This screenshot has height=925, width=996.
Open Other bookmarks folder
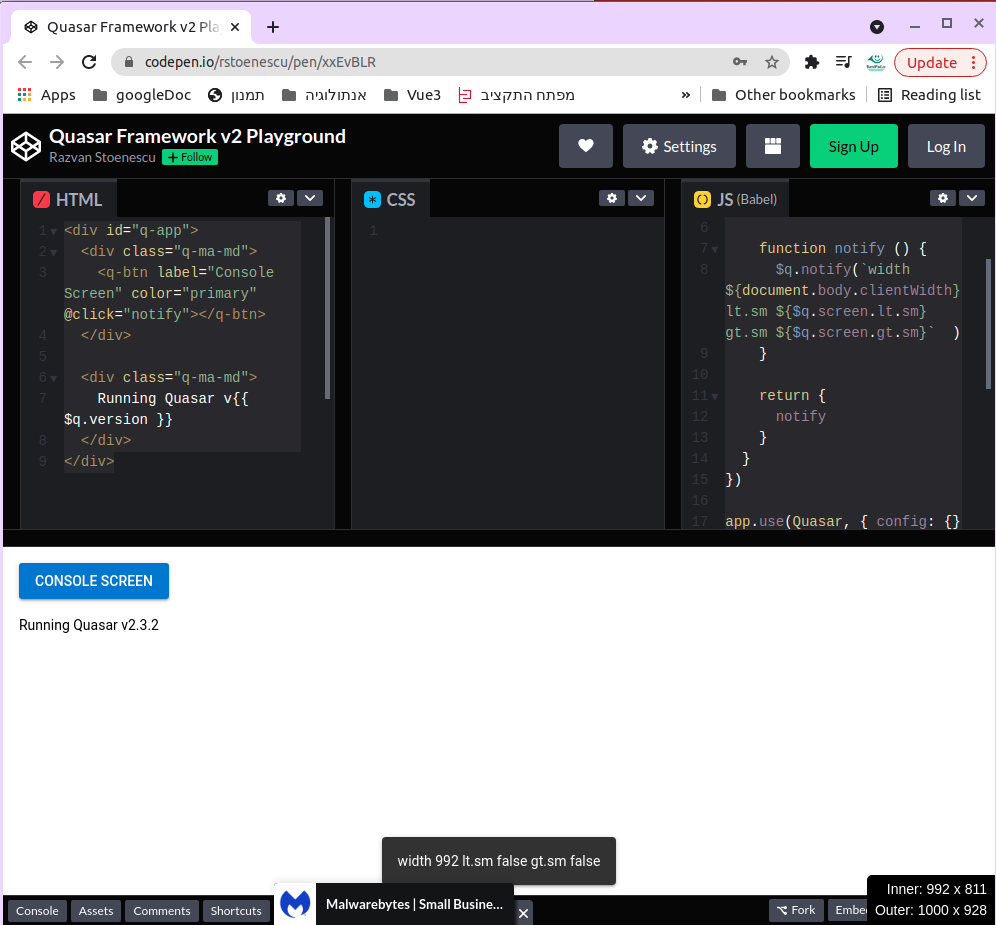784,95
